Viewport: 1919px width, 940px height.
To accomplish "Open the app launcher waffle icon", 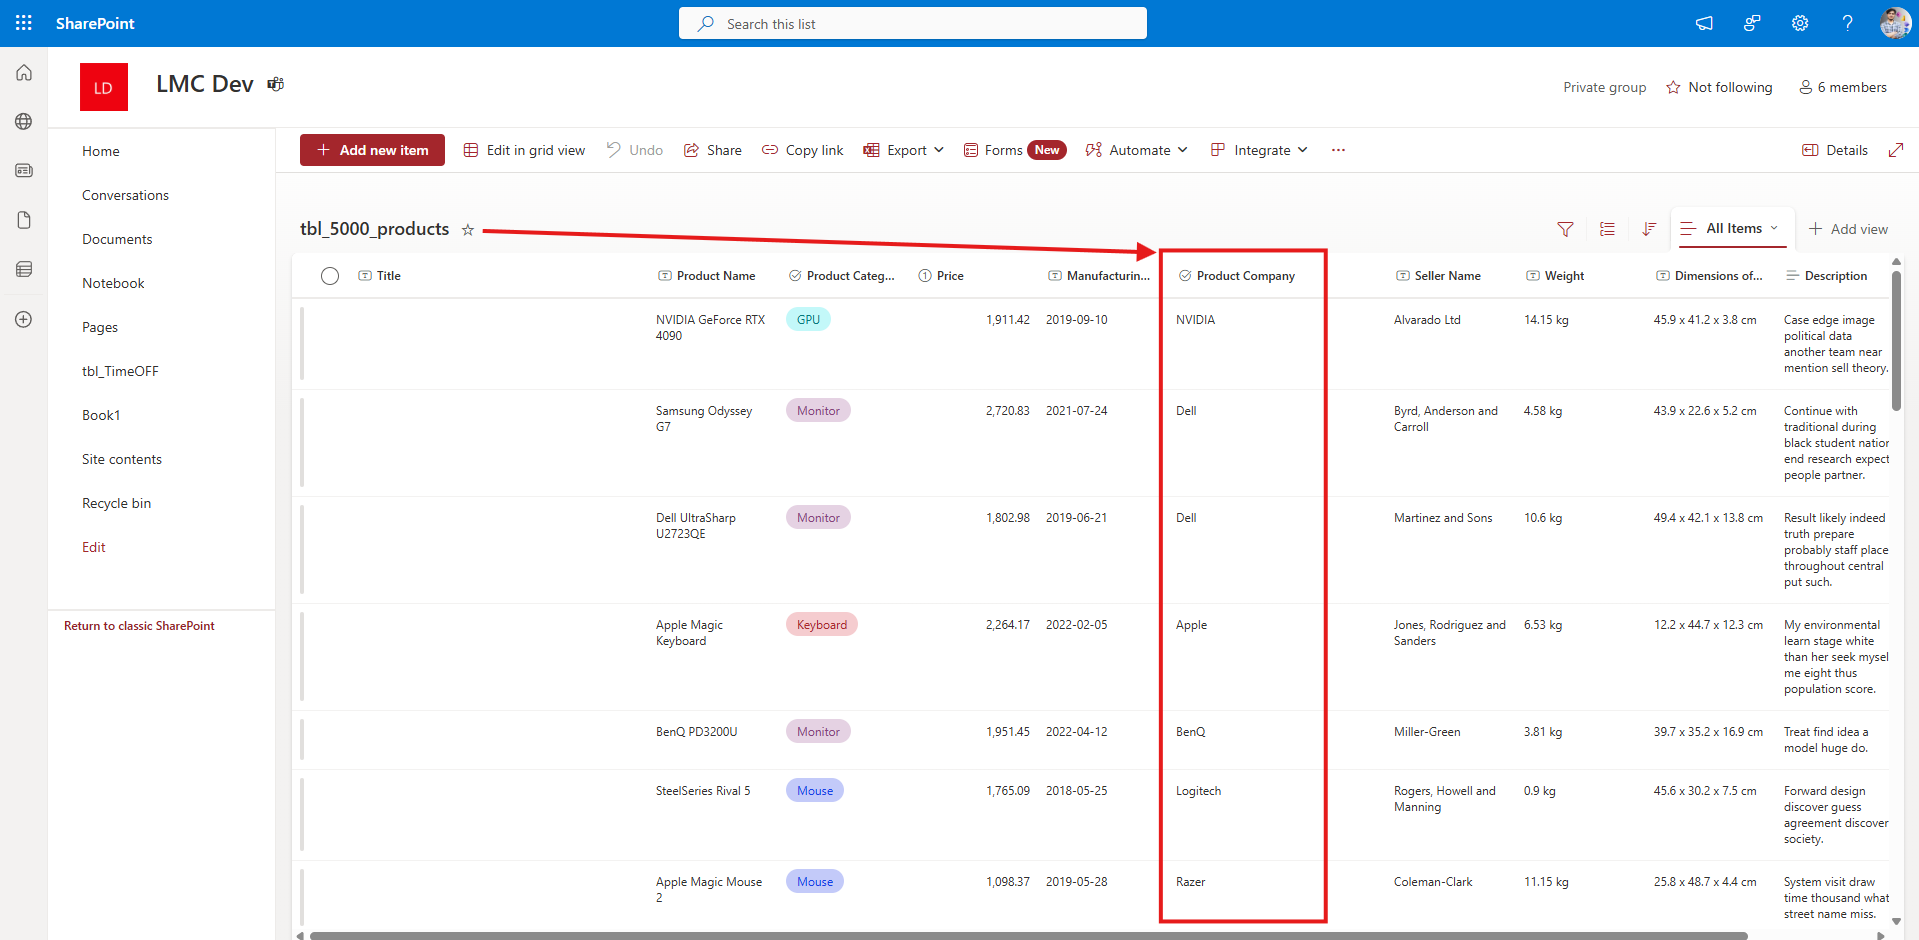I will (24, 23).
